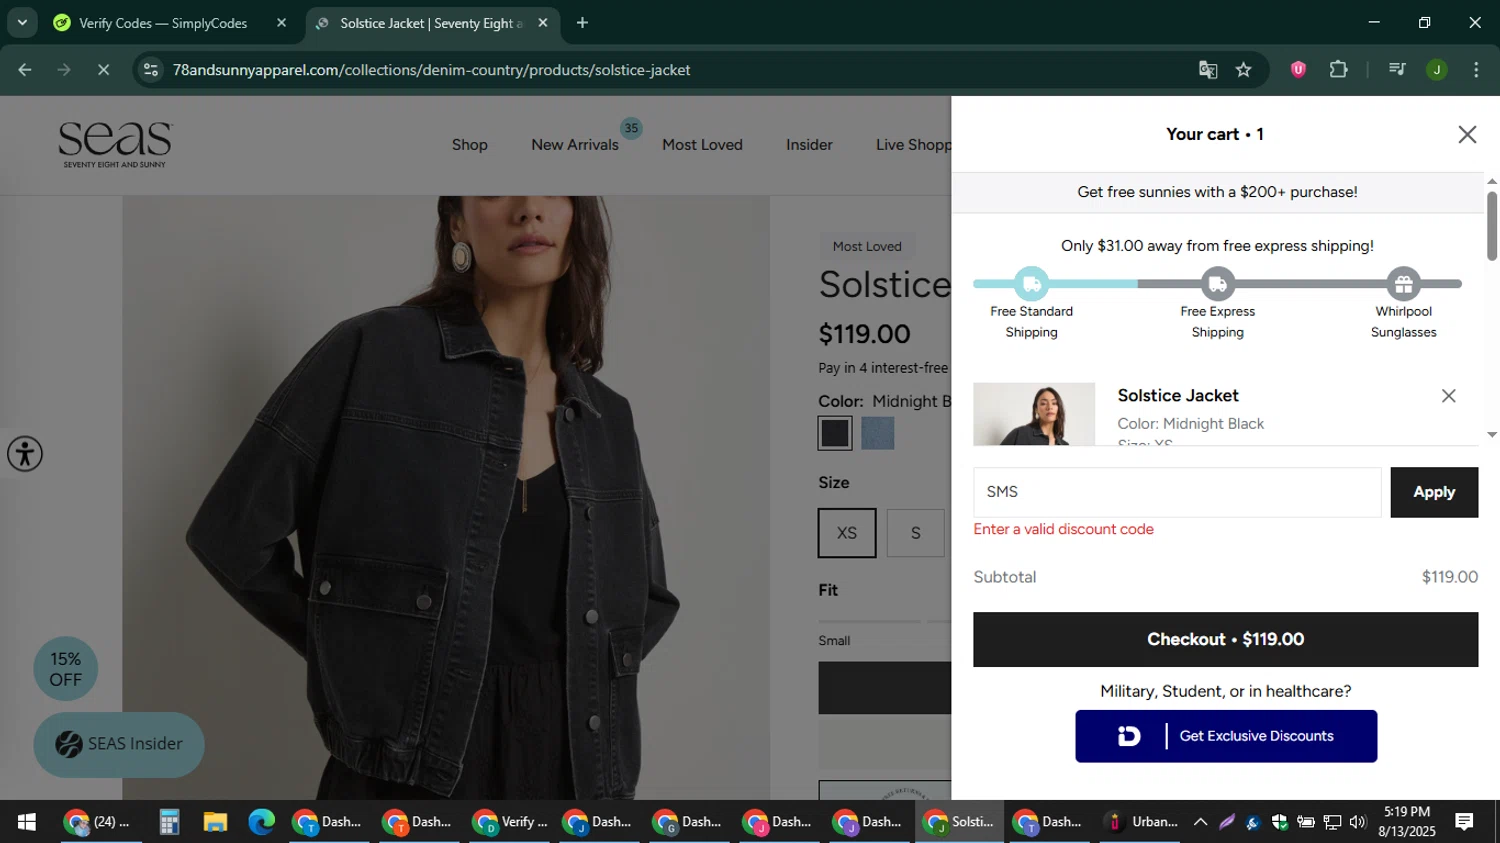The width and height of the screenshot is (1500, 843).
Task: Click 'Enter a valid discount code' message
Action: coord(1063,529)
